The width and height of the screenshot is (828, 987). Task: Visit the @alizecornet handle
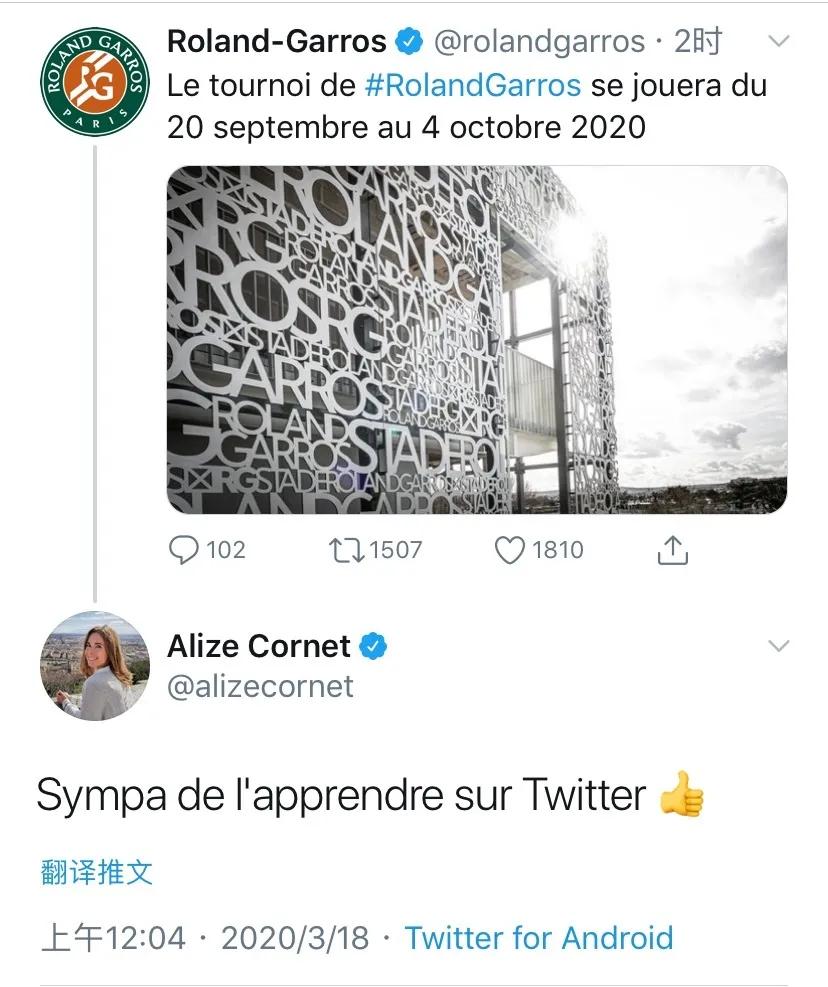click(x=260, y=687)
